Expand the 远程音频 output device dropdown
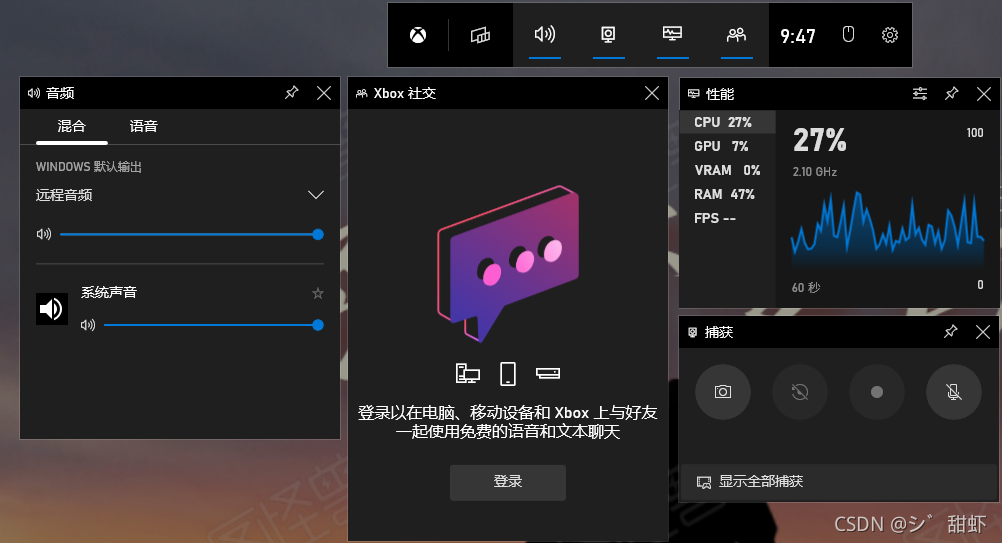1002x543 pixels. coord(316,195)
